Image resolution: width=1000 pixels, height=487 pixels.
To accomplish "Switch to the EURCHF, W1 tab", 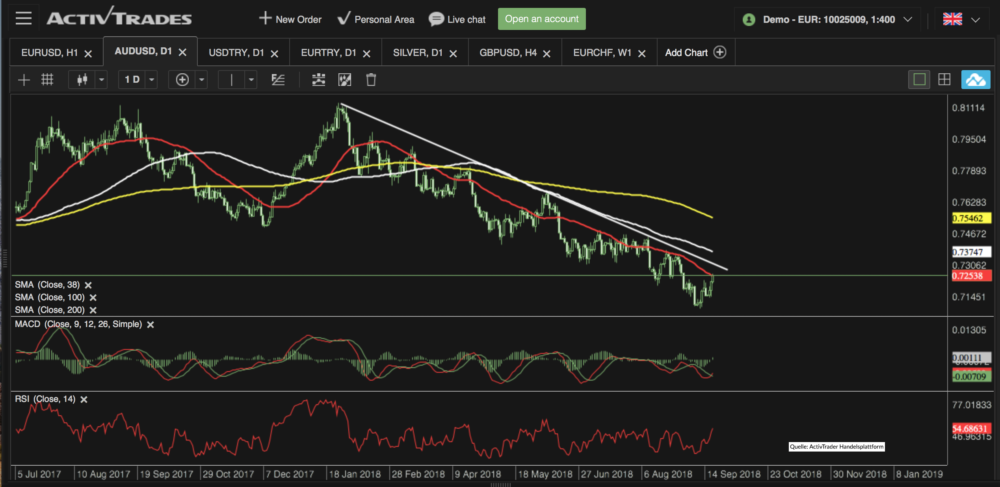I will click(602, 53).
